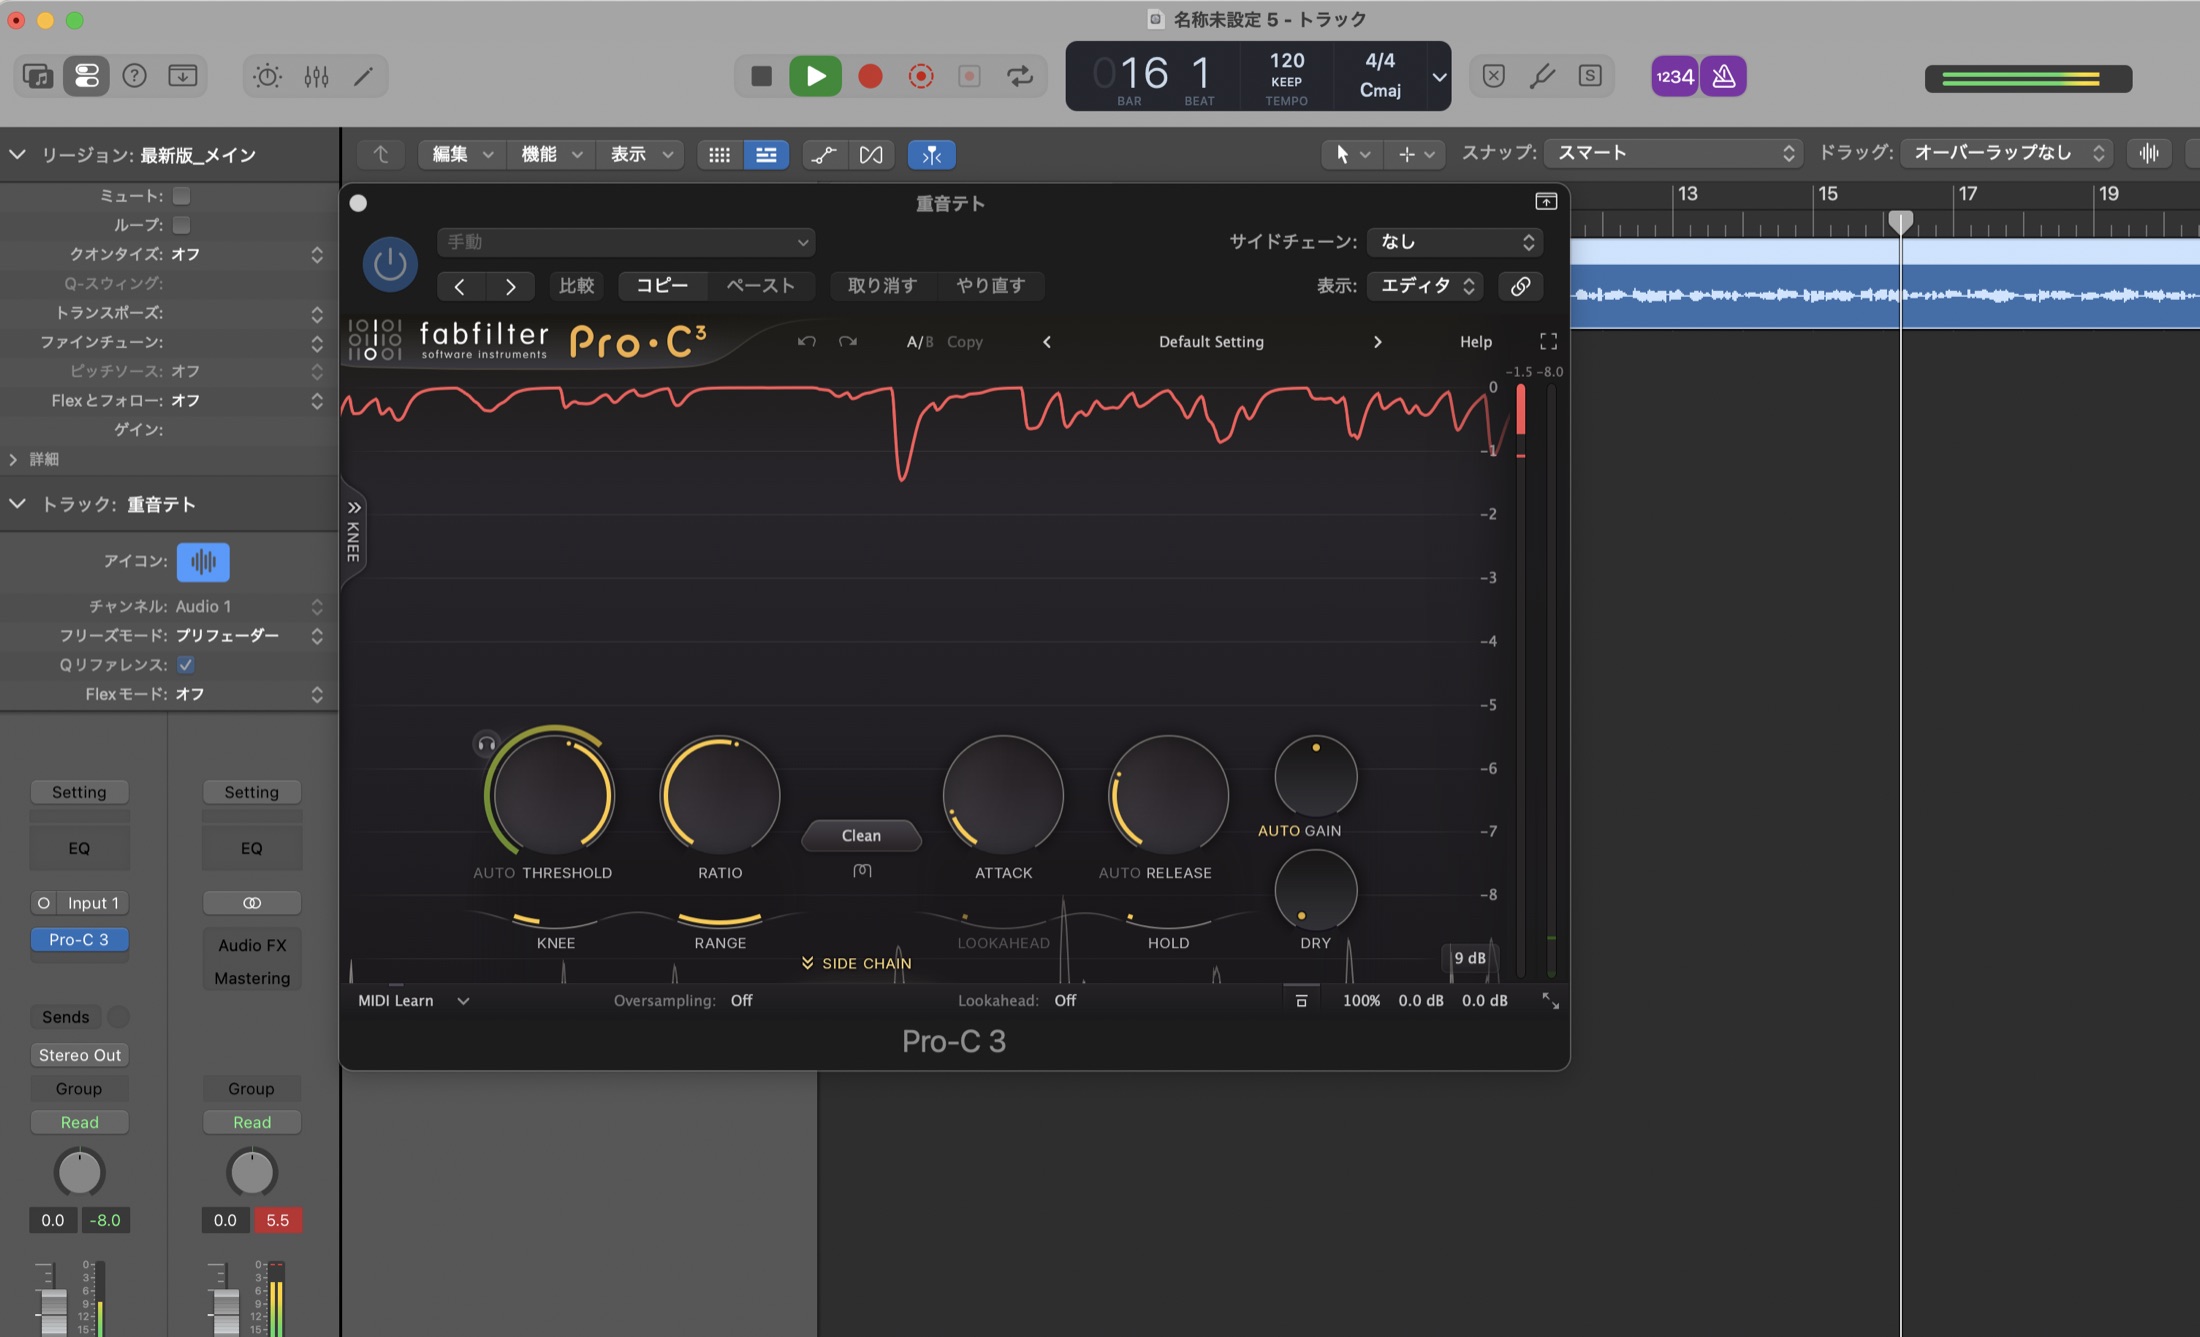The height and width of the screenshot is (1337, 2200).
Task: Open the plugin preset dropdown showing 手動
Action: [x=626, y=242]
